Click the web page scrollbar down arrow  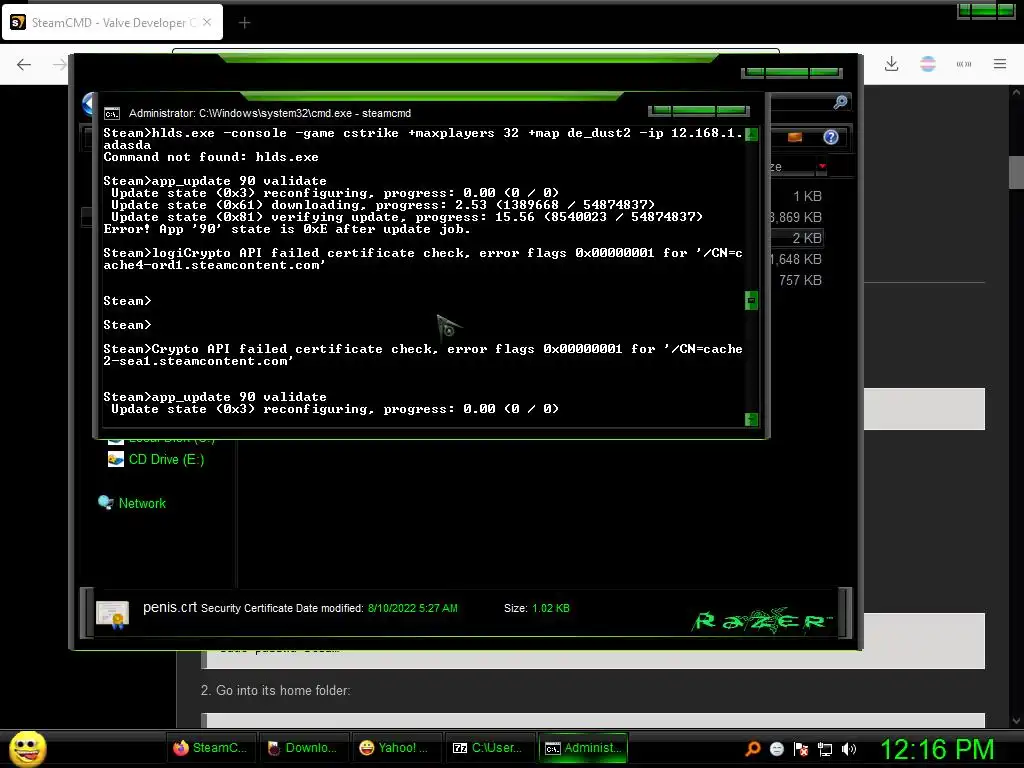click(1016, 721)
